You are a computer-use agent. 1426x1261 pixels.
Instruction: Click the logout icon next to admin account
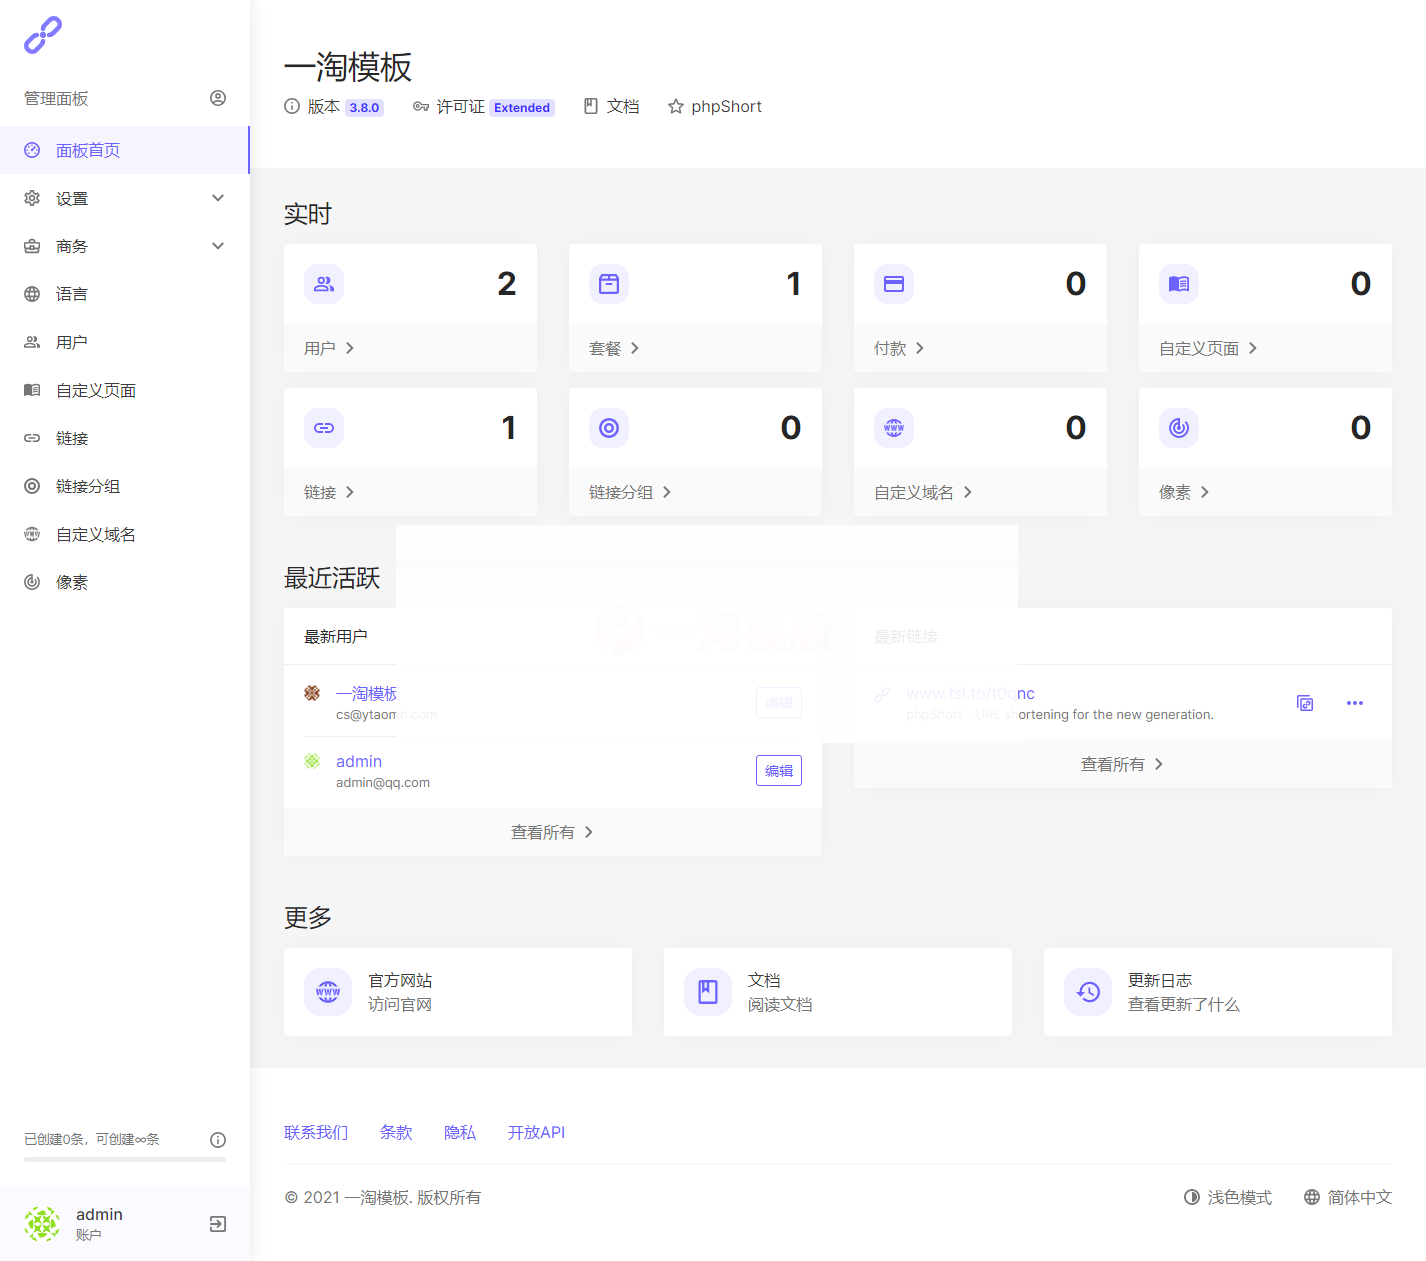(217, 1223)
